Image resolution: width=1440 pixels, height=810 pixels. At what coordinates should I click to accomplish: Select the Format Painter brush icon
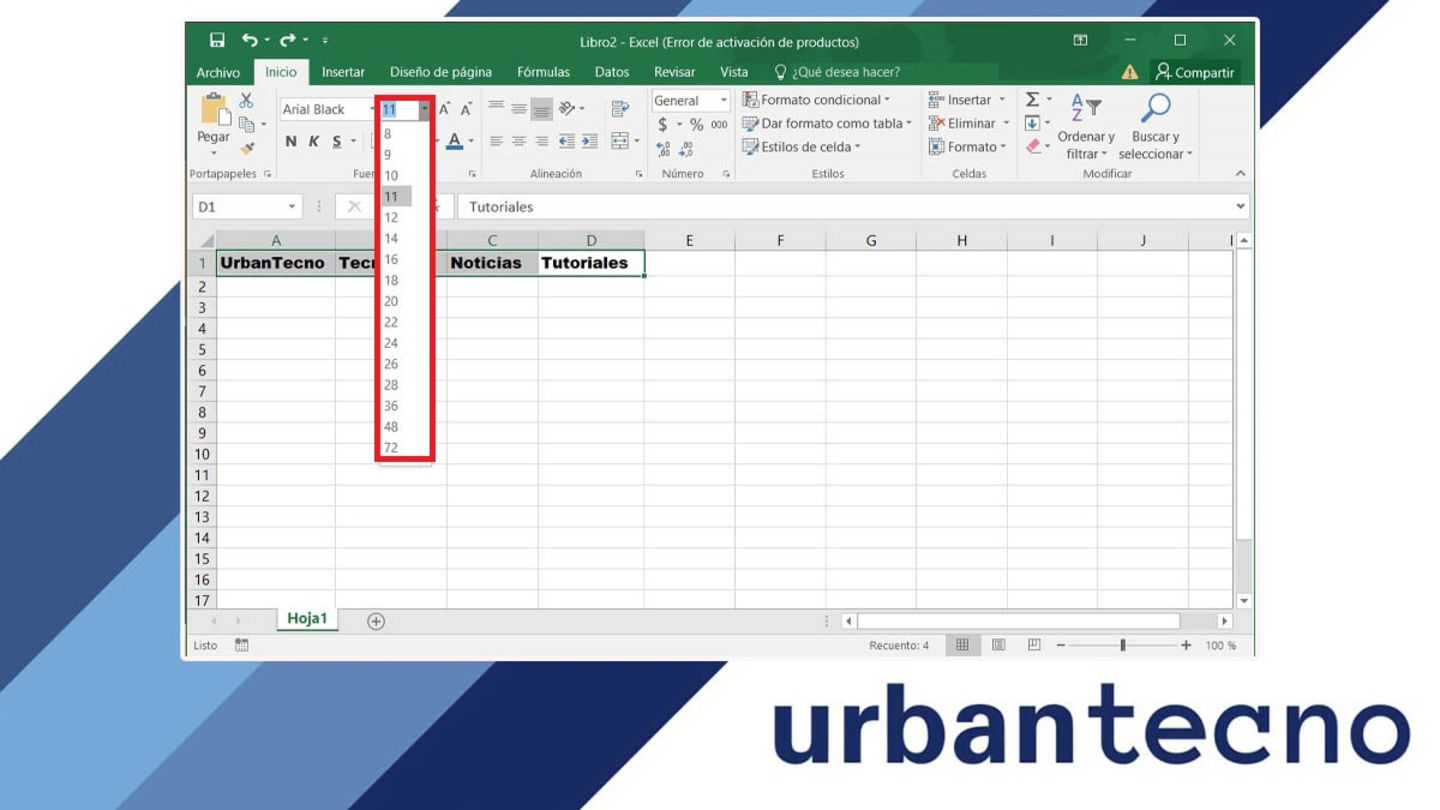pos(247,148)
